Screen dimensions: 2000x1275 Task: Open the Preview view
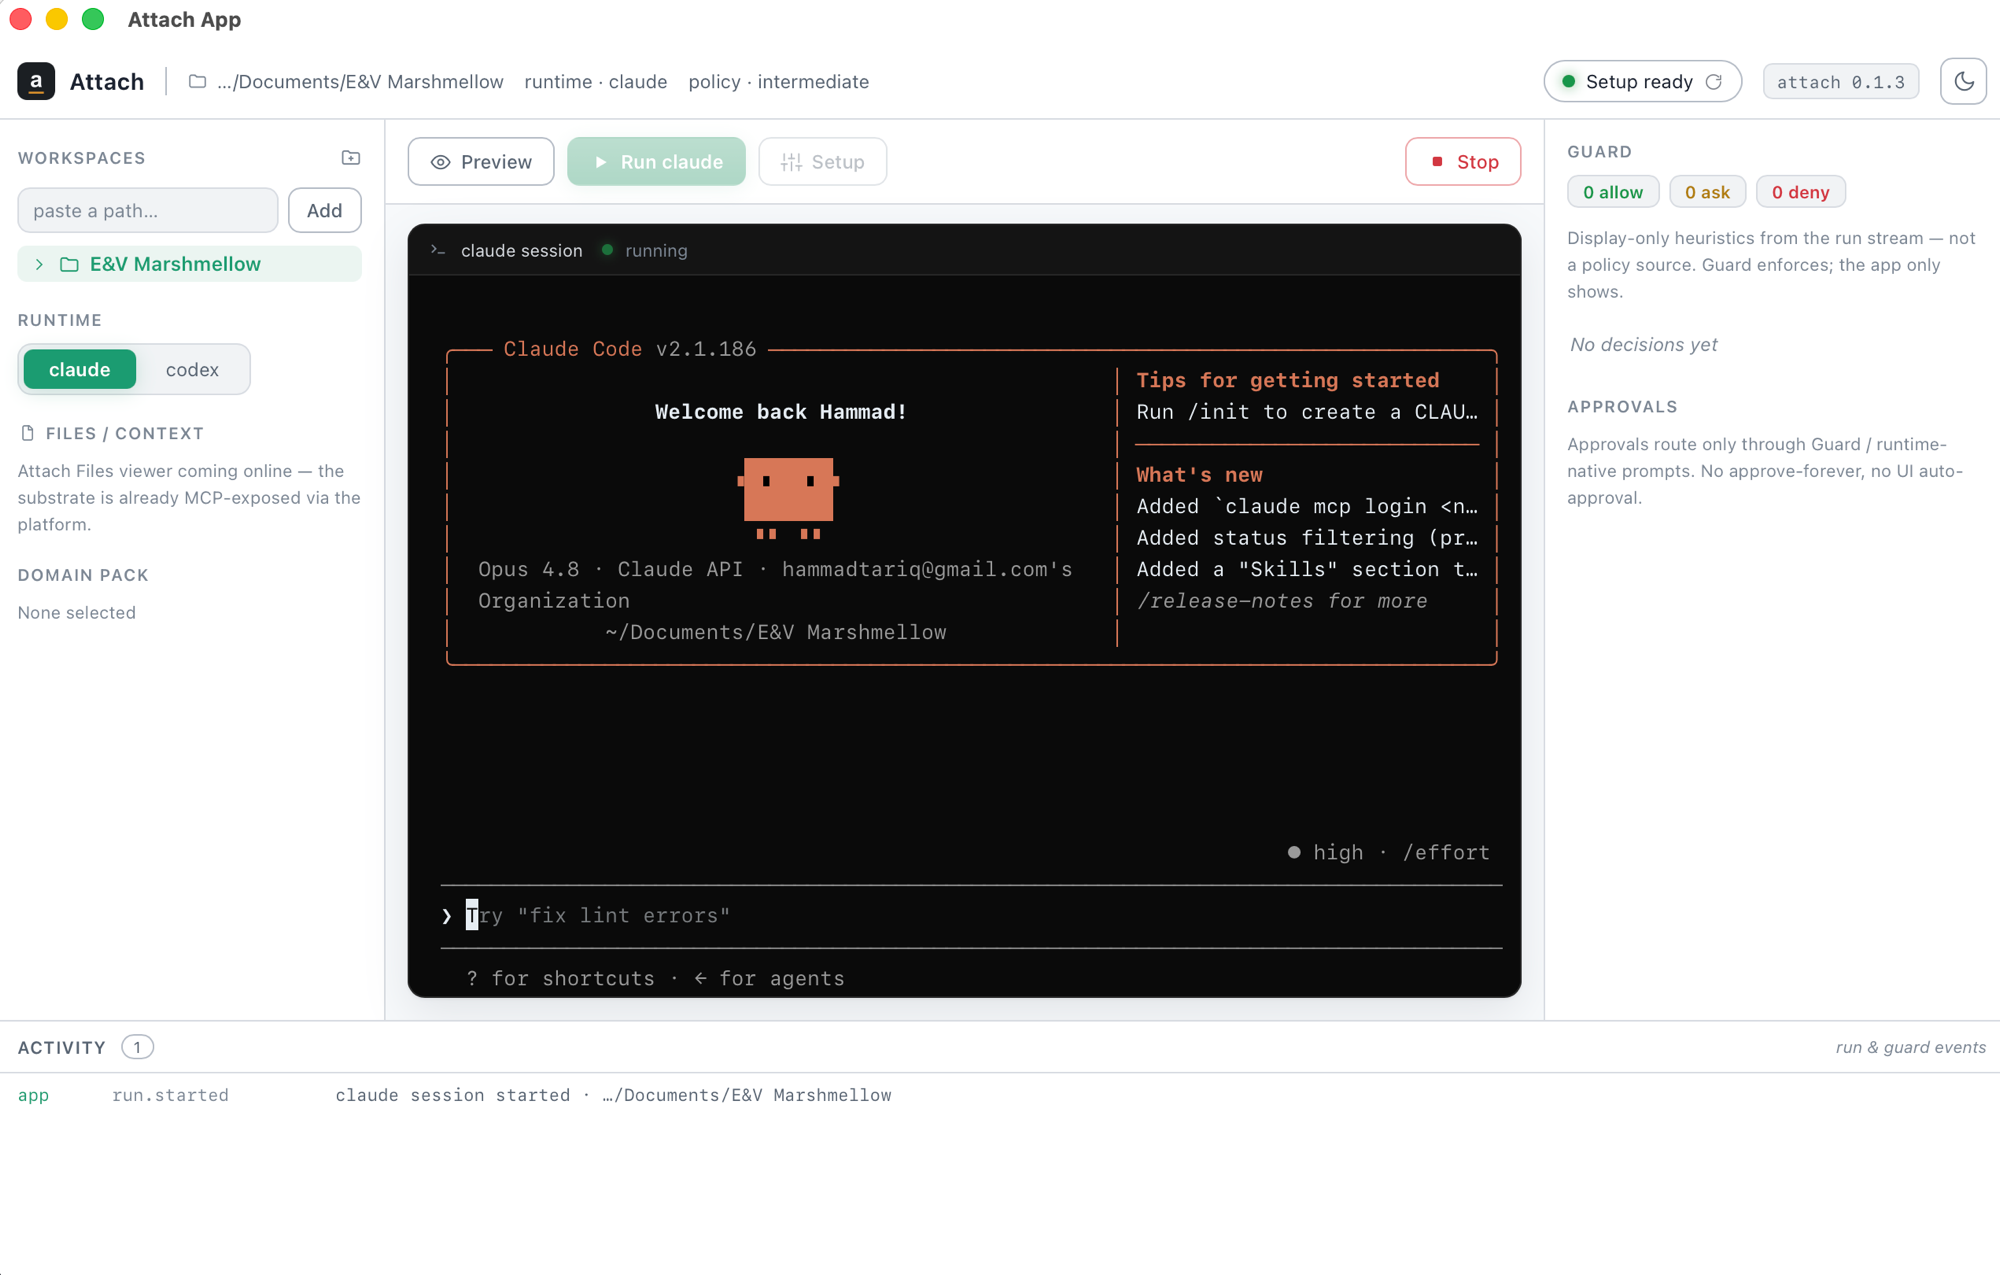click(x=481, y=162)
